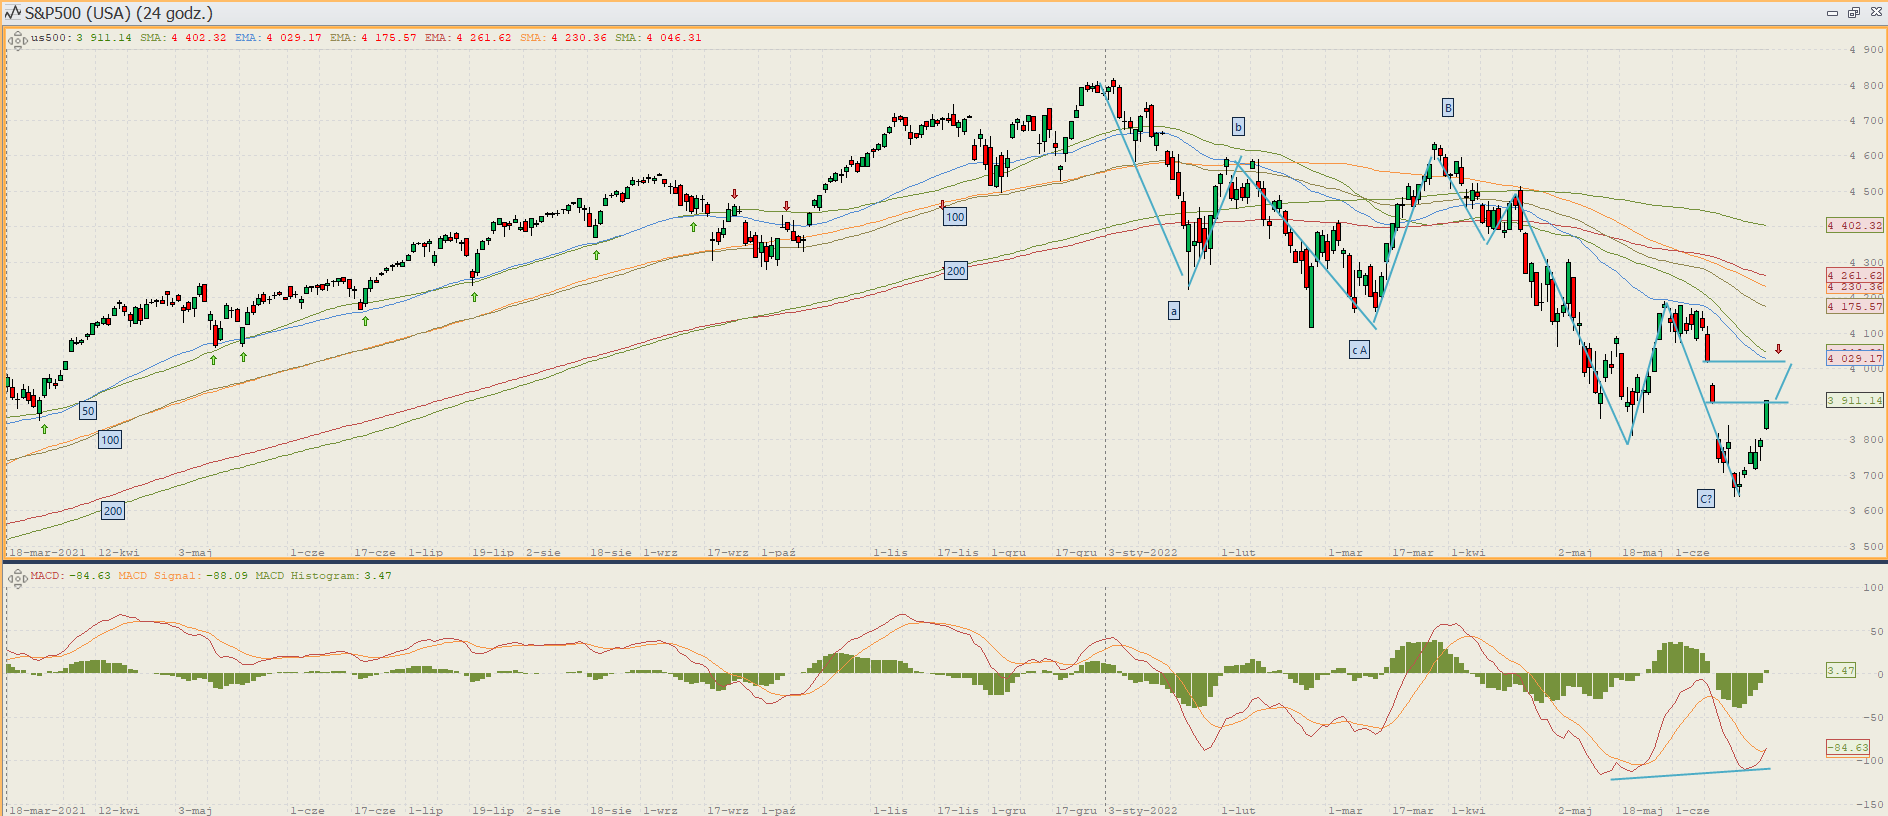The image size is (1888, 816).
Task: Click the 'us500' symbol legend label
Action: coord(50,38)
